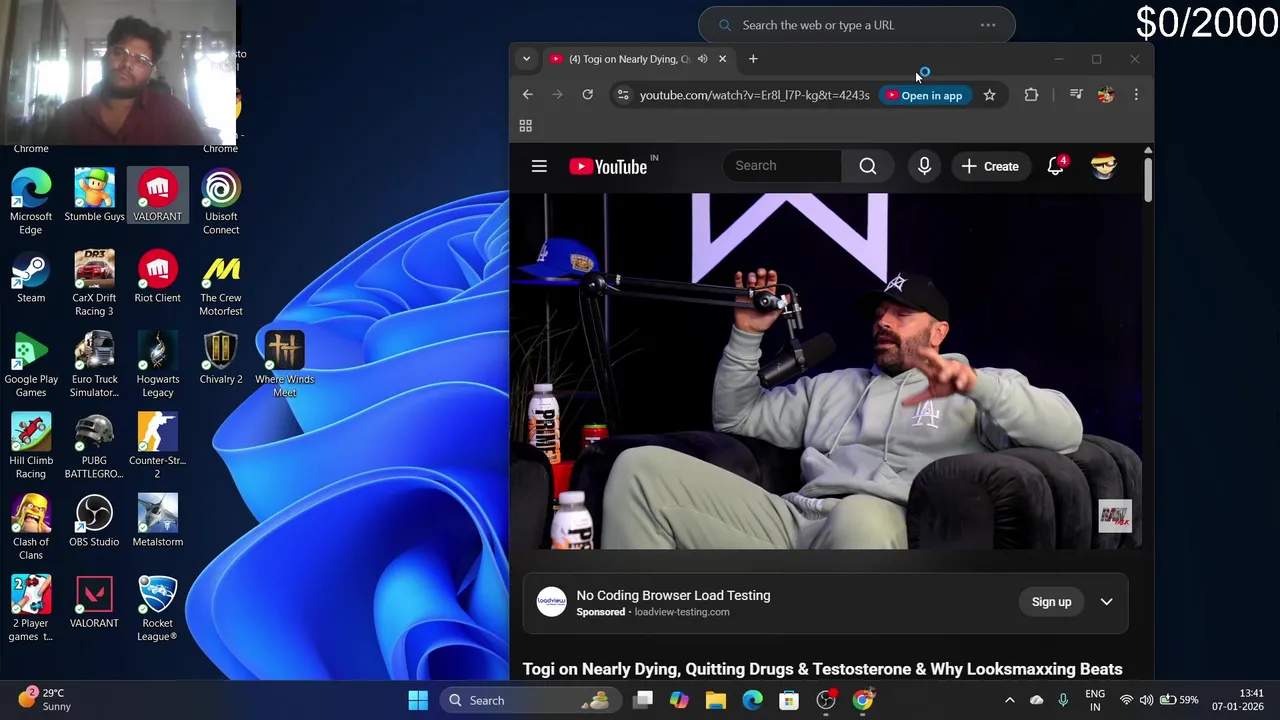Viewport: 1280px width, 720px height.
Task: Open Hill Climb Racing shortcut
Action: 31,447
